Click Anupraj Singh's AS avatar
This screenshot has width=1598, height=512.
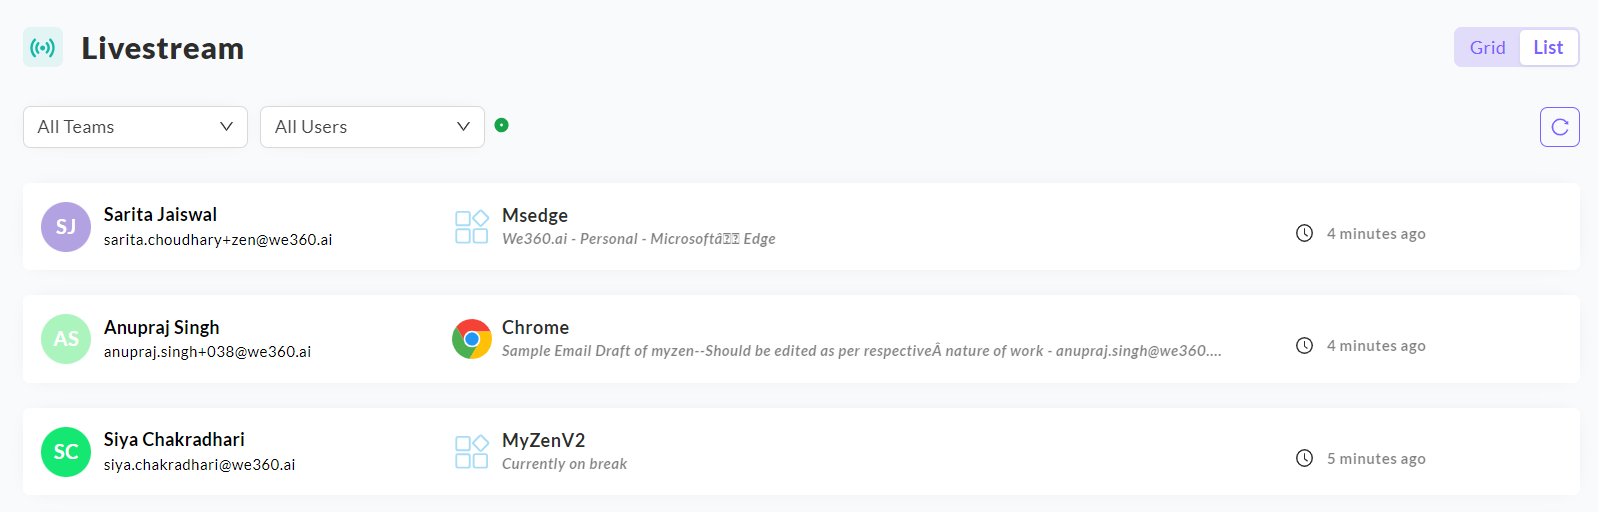pos(66,339)
